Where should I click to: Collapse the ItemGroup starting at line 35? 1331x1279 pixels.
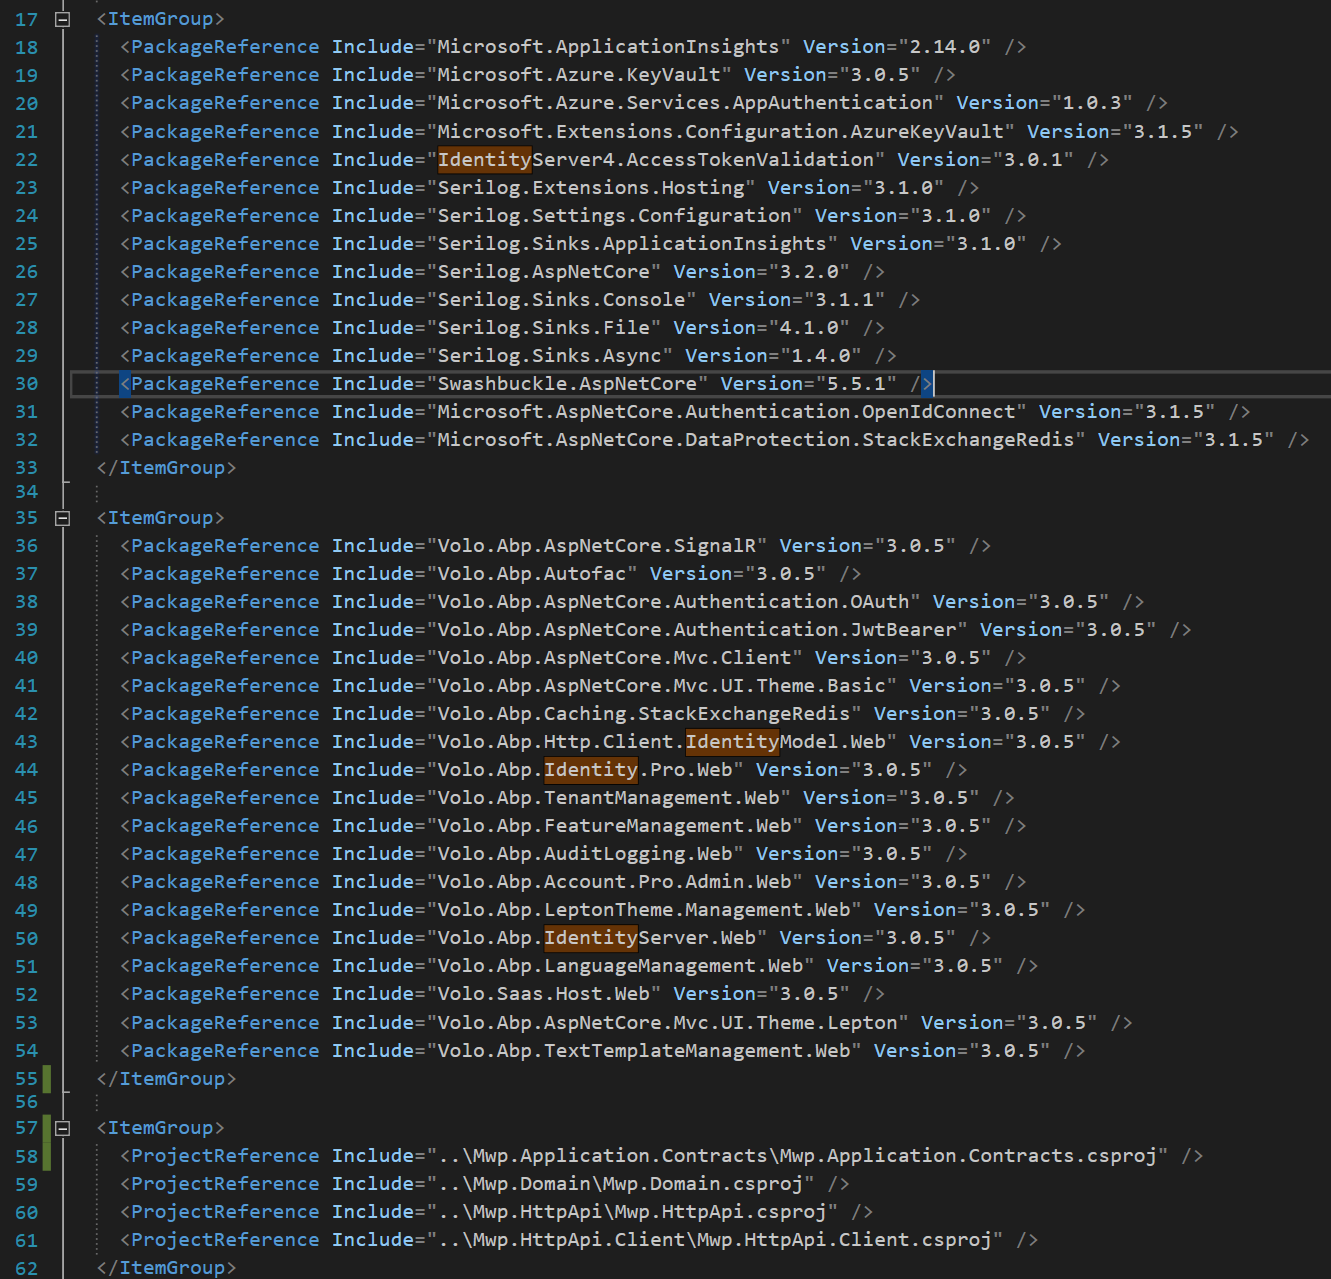coord(62,518)
